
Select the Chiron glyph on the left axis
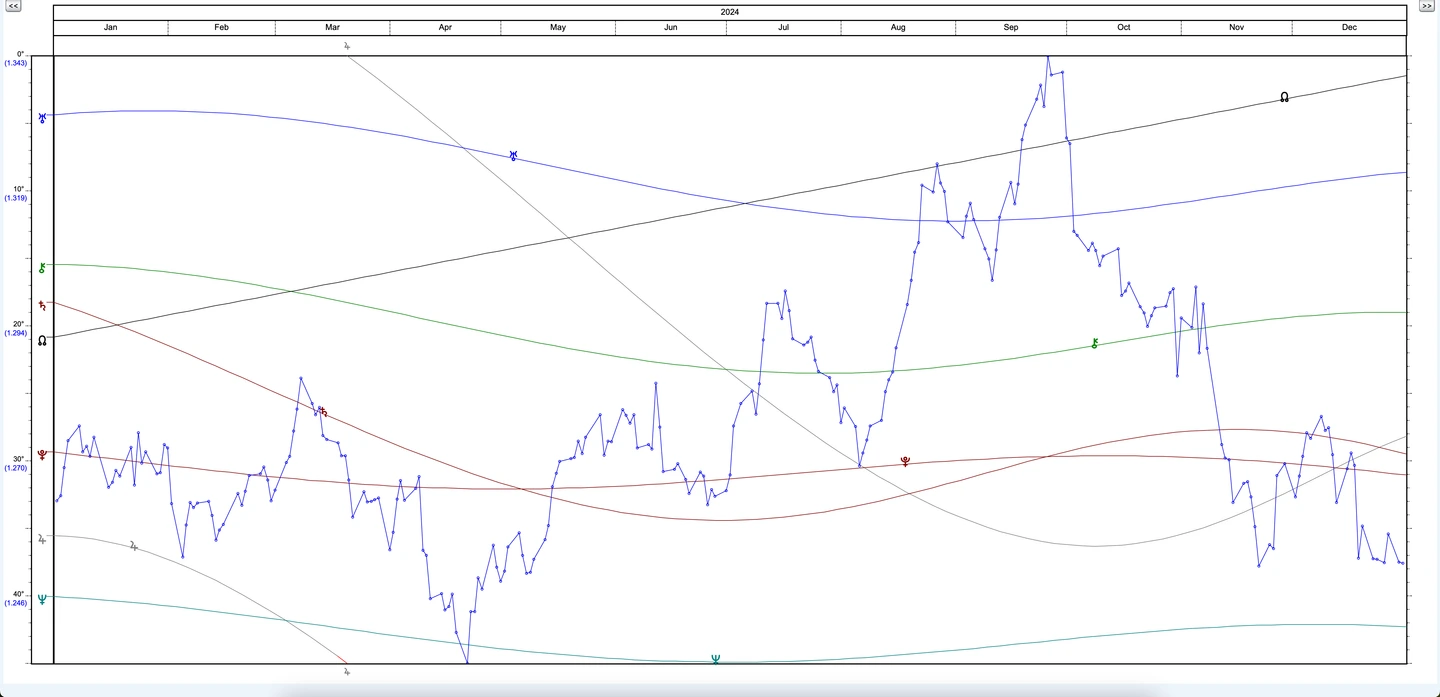[42, 267]
